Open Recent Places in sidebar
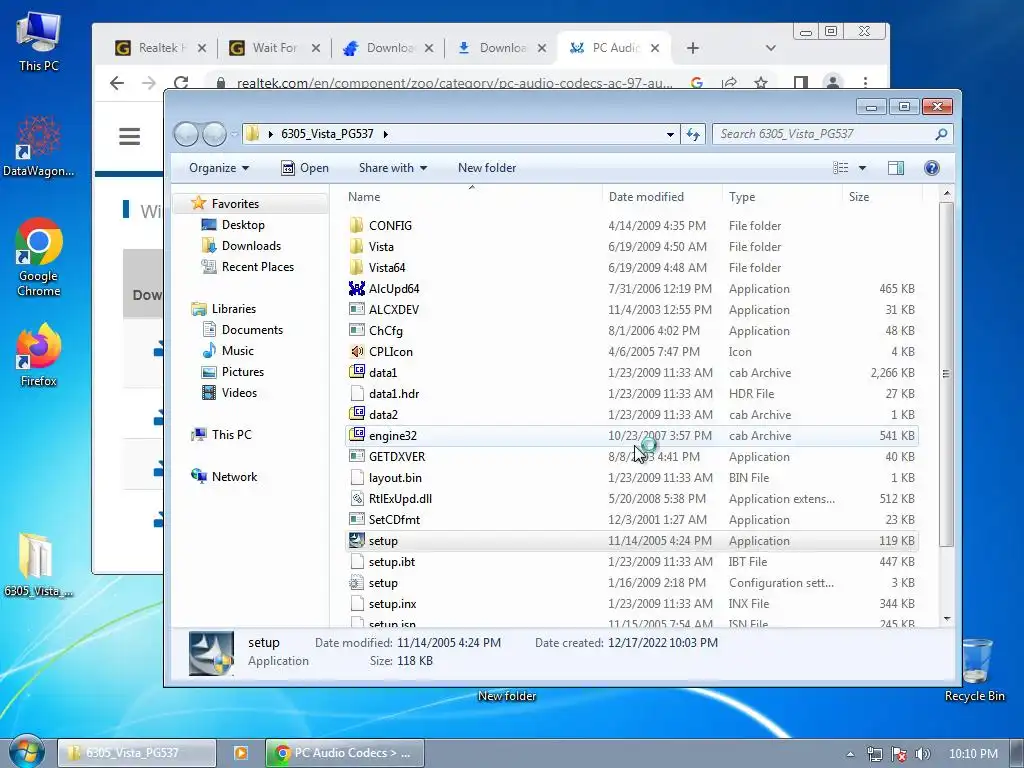The width and height of the screenshot is (1024, 768). point(257,266)
